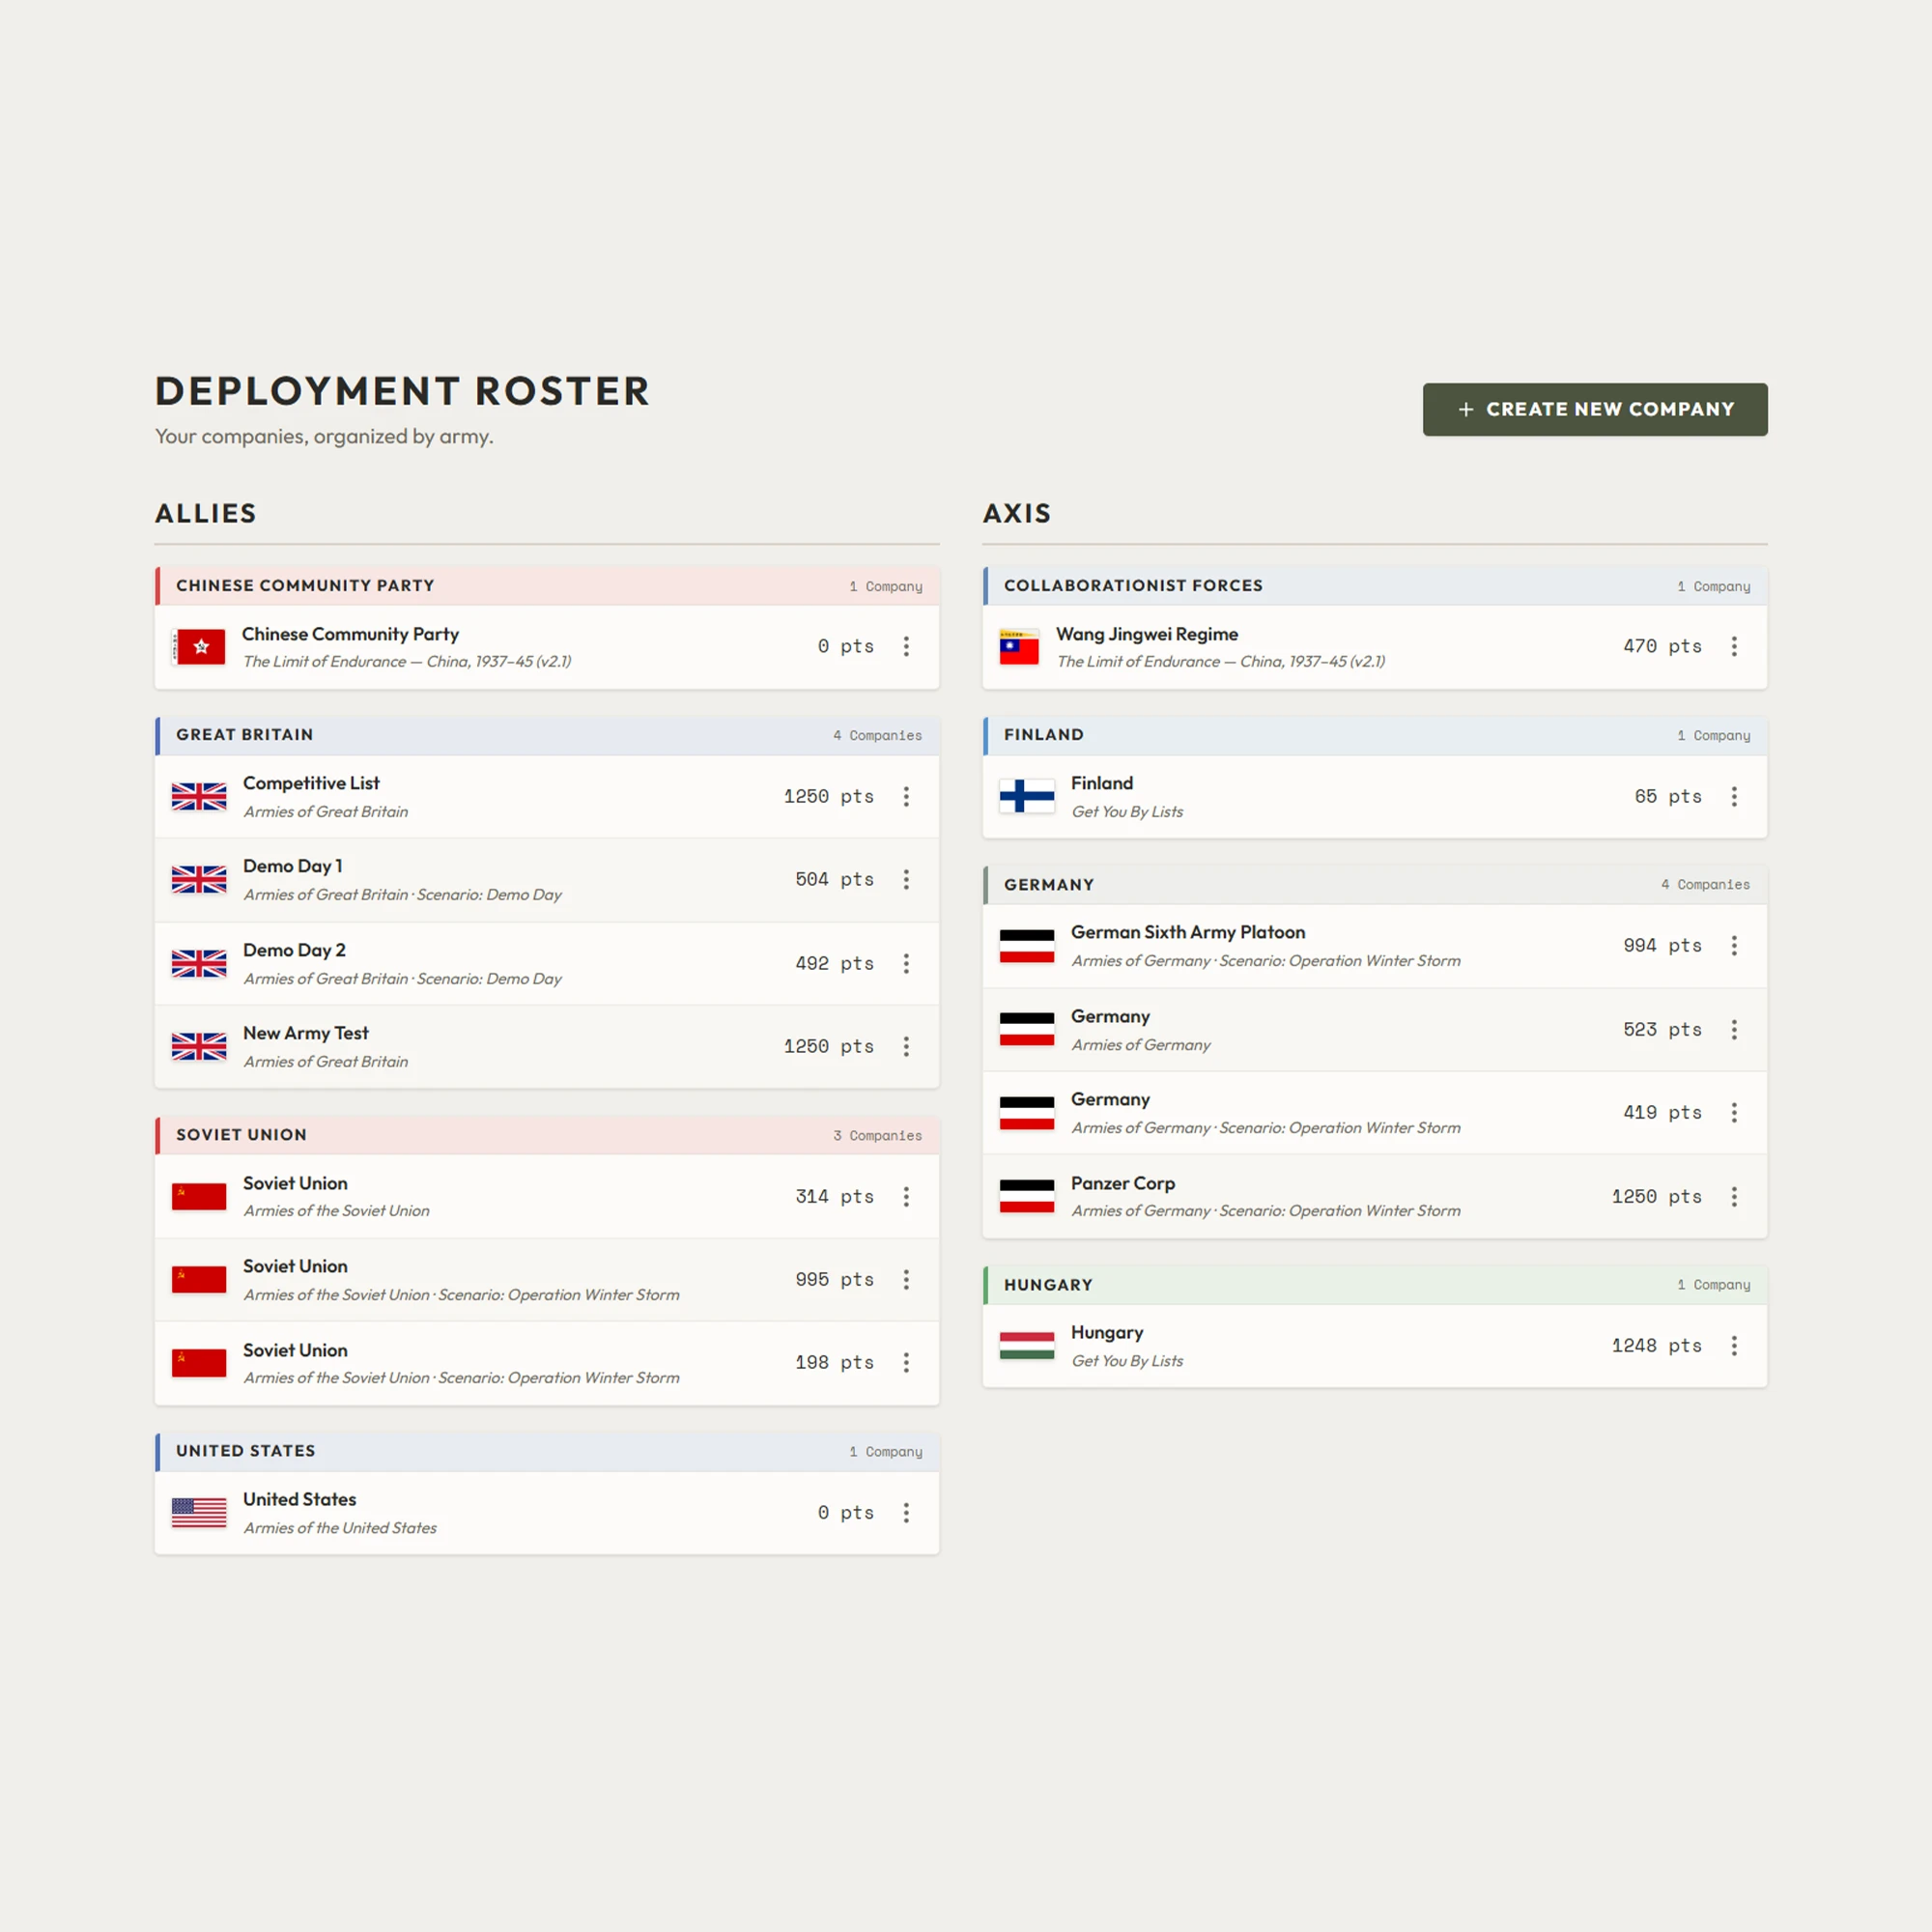Open kebab menu for Chinese Community Party company

click(906, 647)
